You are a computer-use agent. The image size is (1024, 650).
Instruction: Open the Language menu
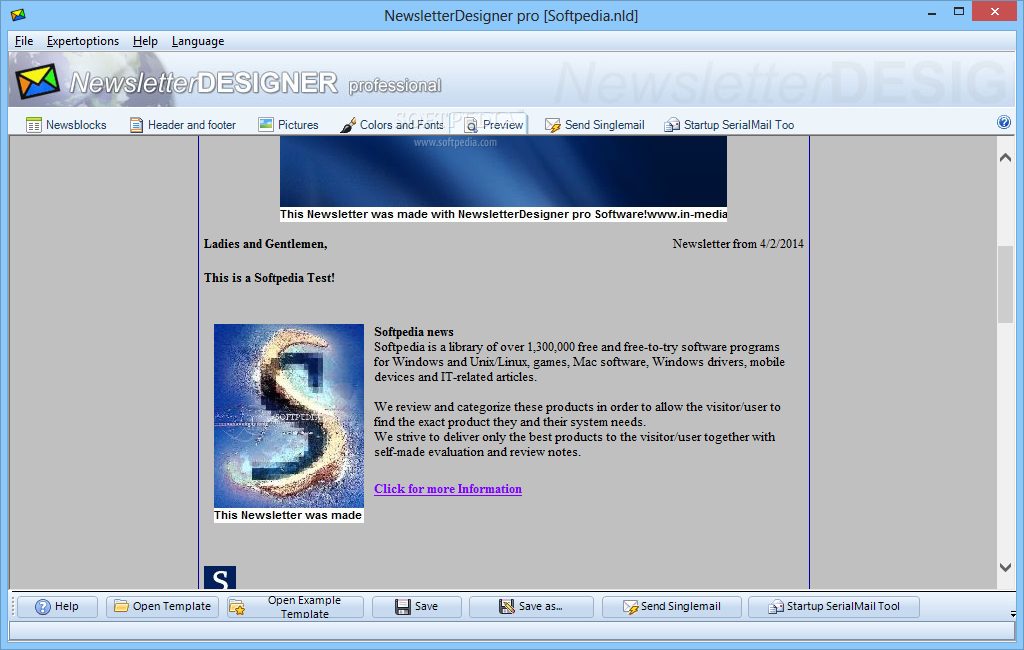(x=198, y=41)
